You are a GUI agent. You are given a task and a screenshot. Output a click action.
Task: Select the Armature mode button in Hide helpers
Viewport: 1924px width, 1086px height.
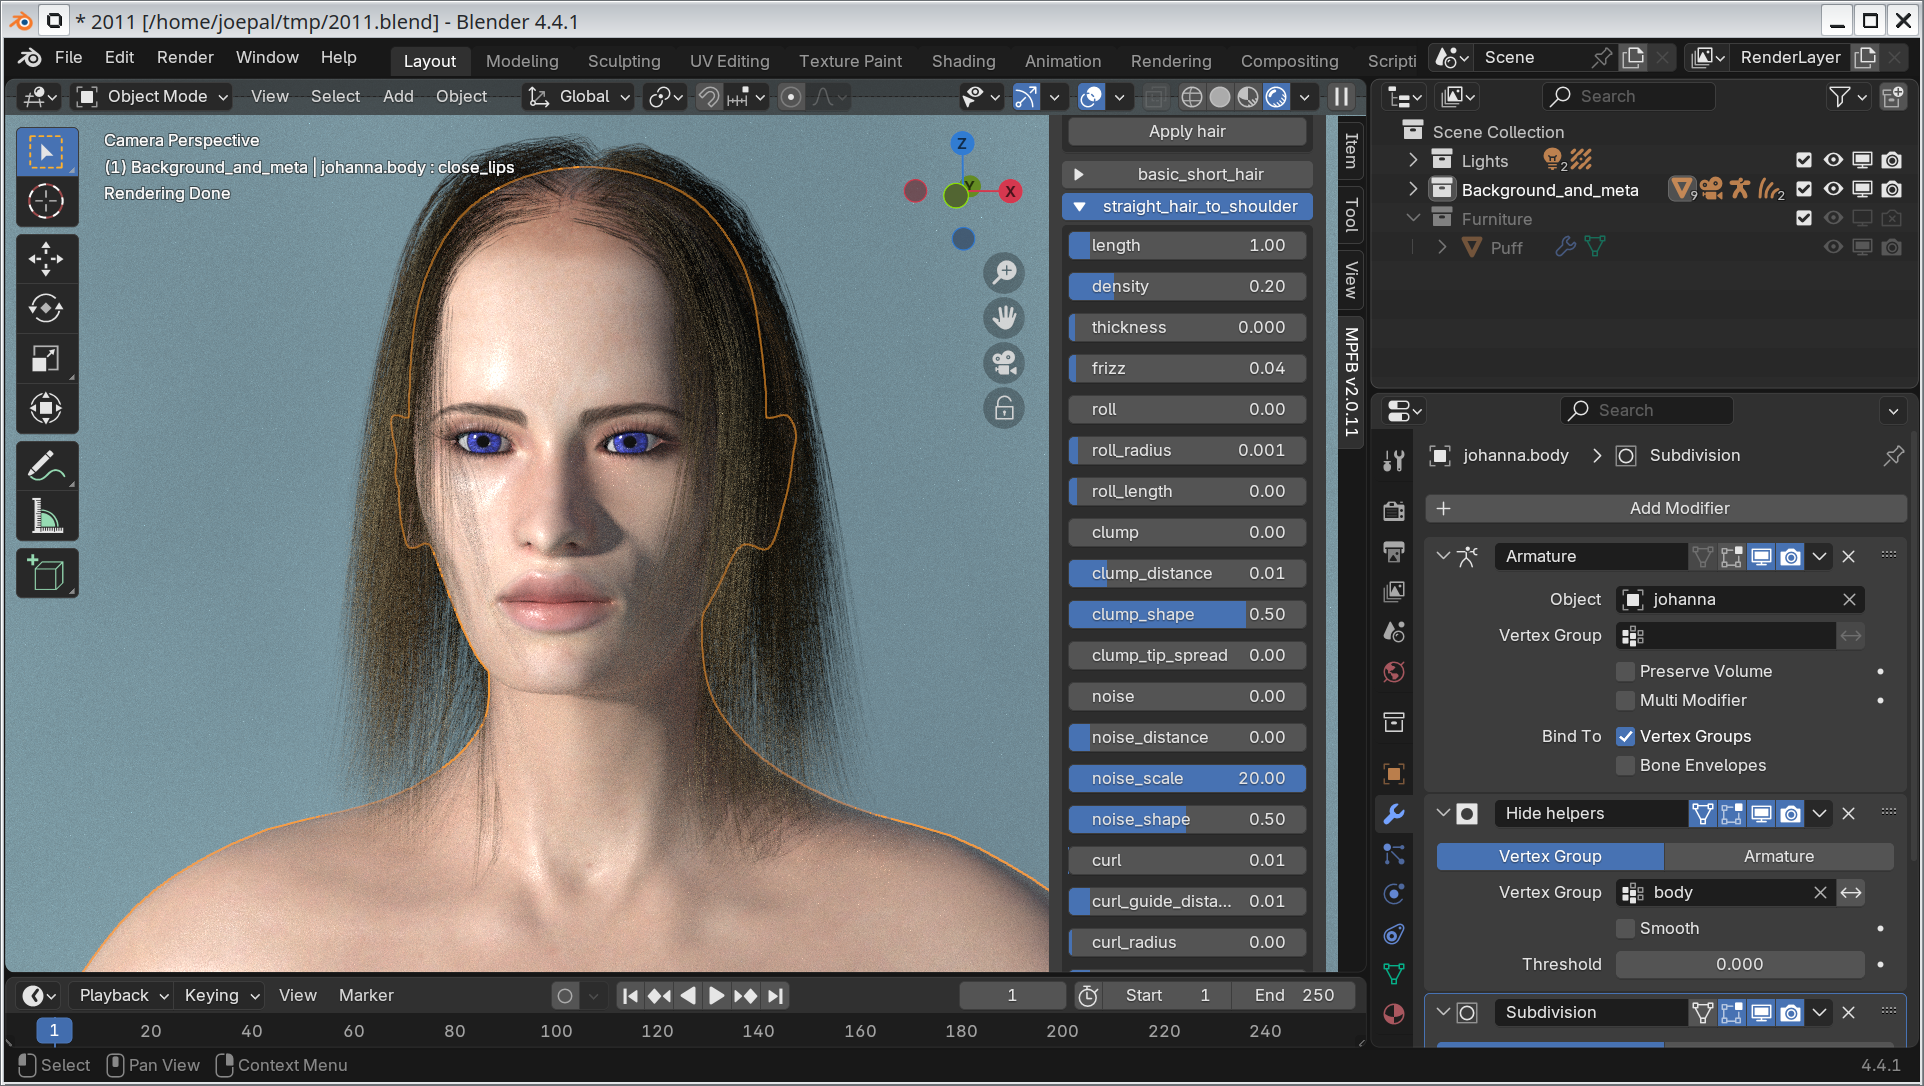(x=1779, y=856)
